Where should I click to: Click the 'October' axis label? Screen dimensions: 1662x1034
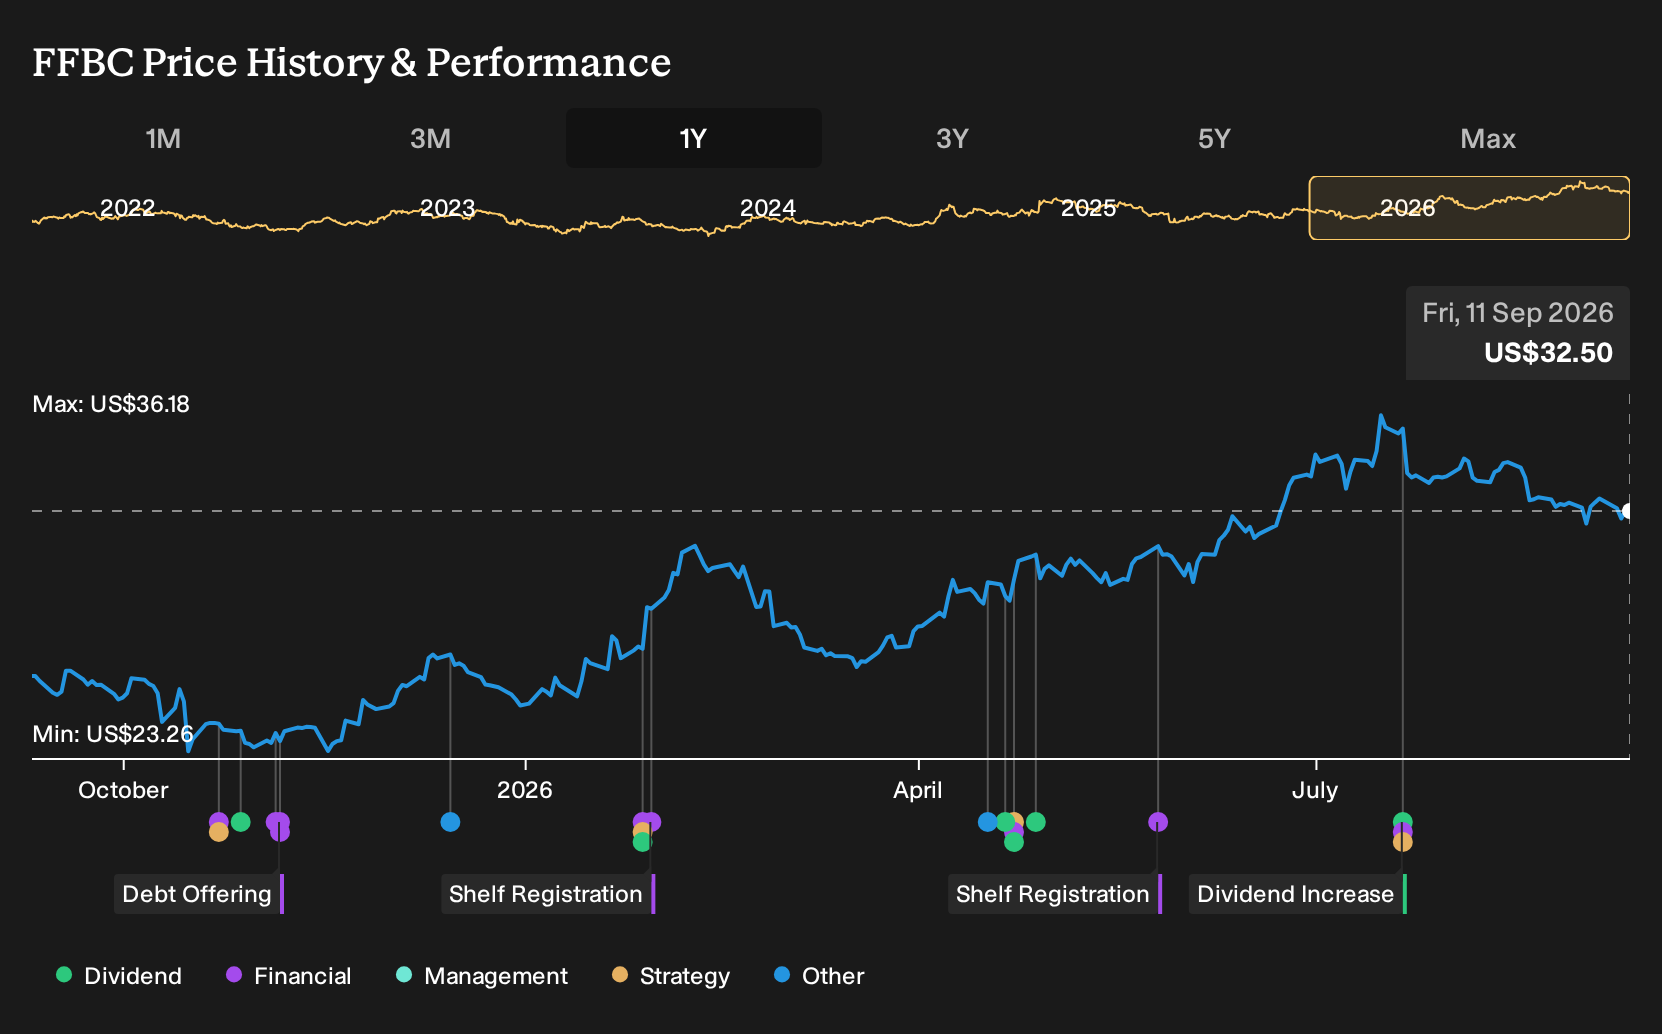coord(124,790)
